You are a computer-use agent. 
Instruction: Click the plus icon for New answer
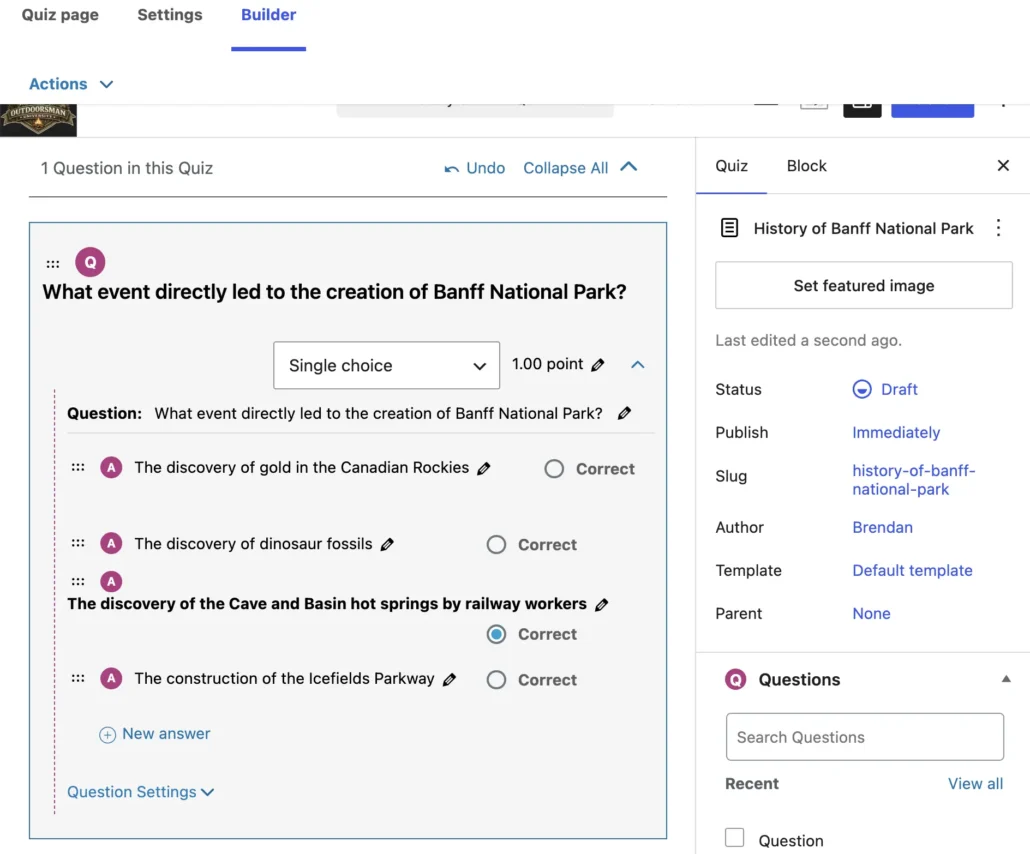coord(107,734)
